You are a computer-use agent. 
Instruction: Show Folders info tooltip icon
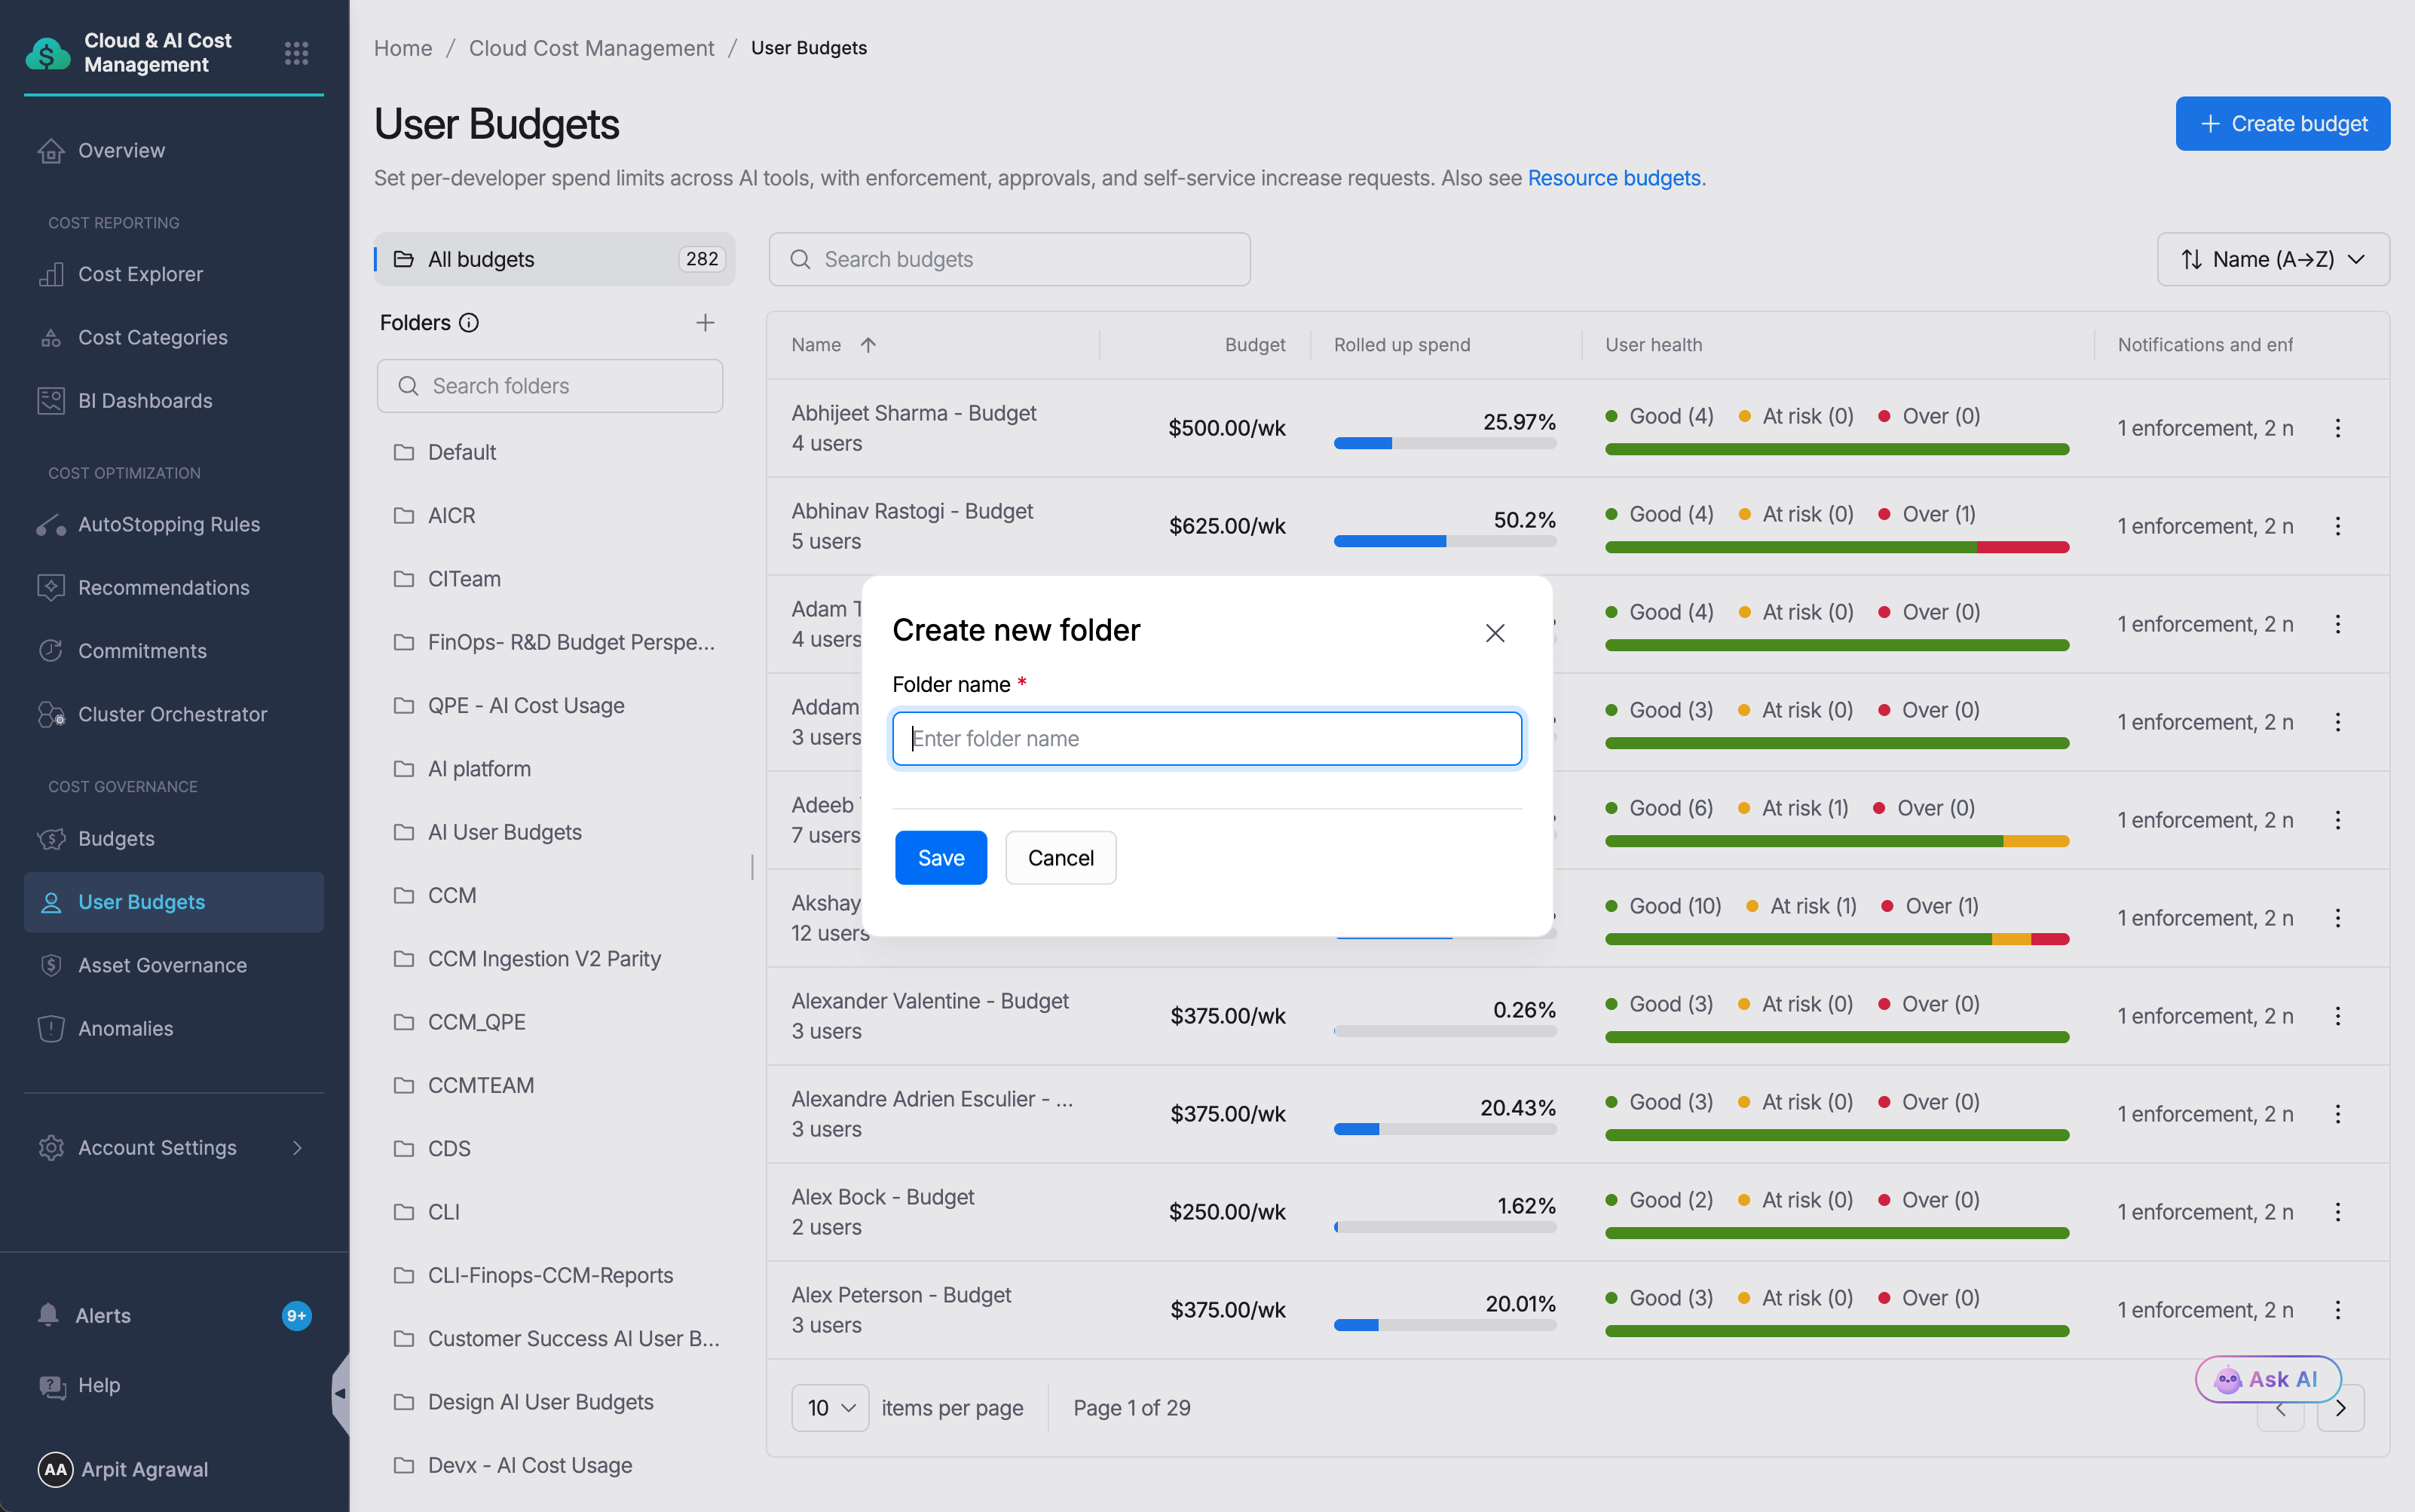pos(469,323)
